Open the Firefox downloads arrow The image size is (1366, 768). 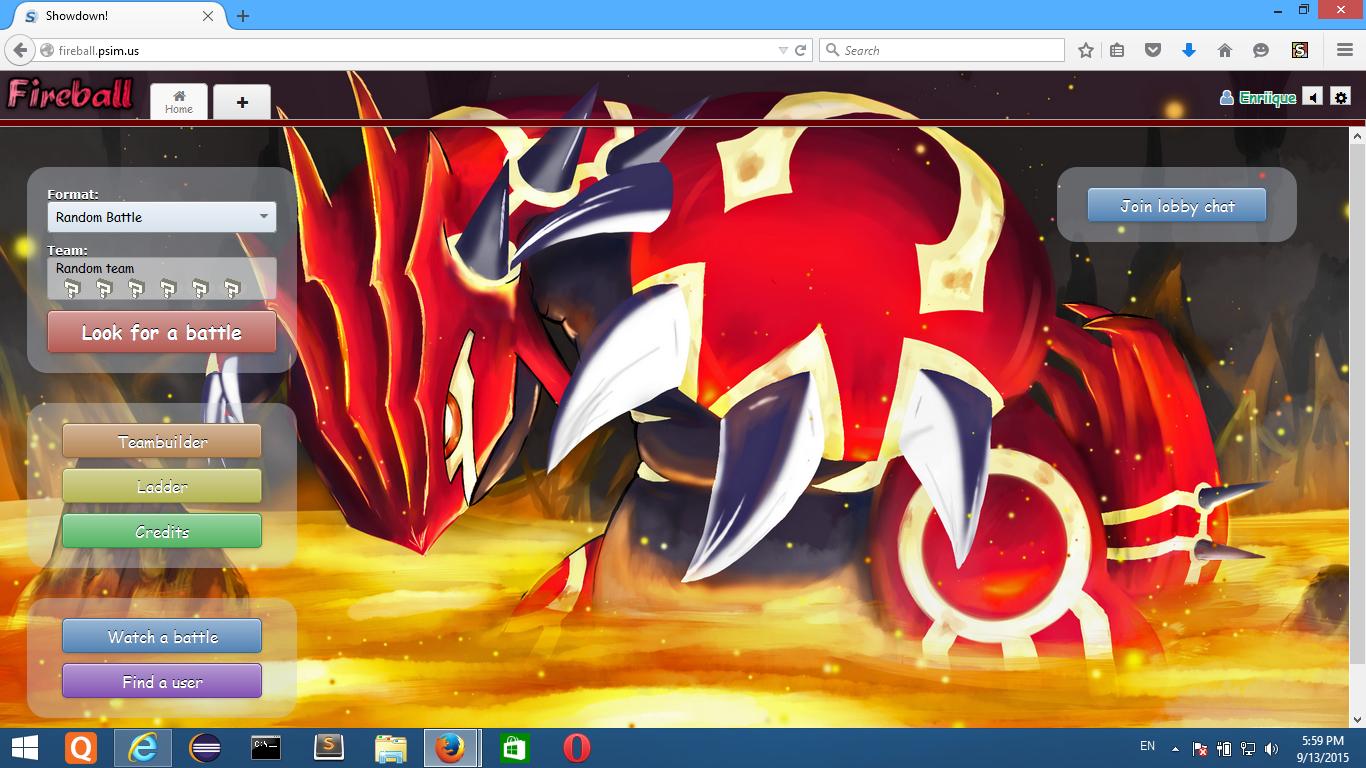coord(1189,50)
